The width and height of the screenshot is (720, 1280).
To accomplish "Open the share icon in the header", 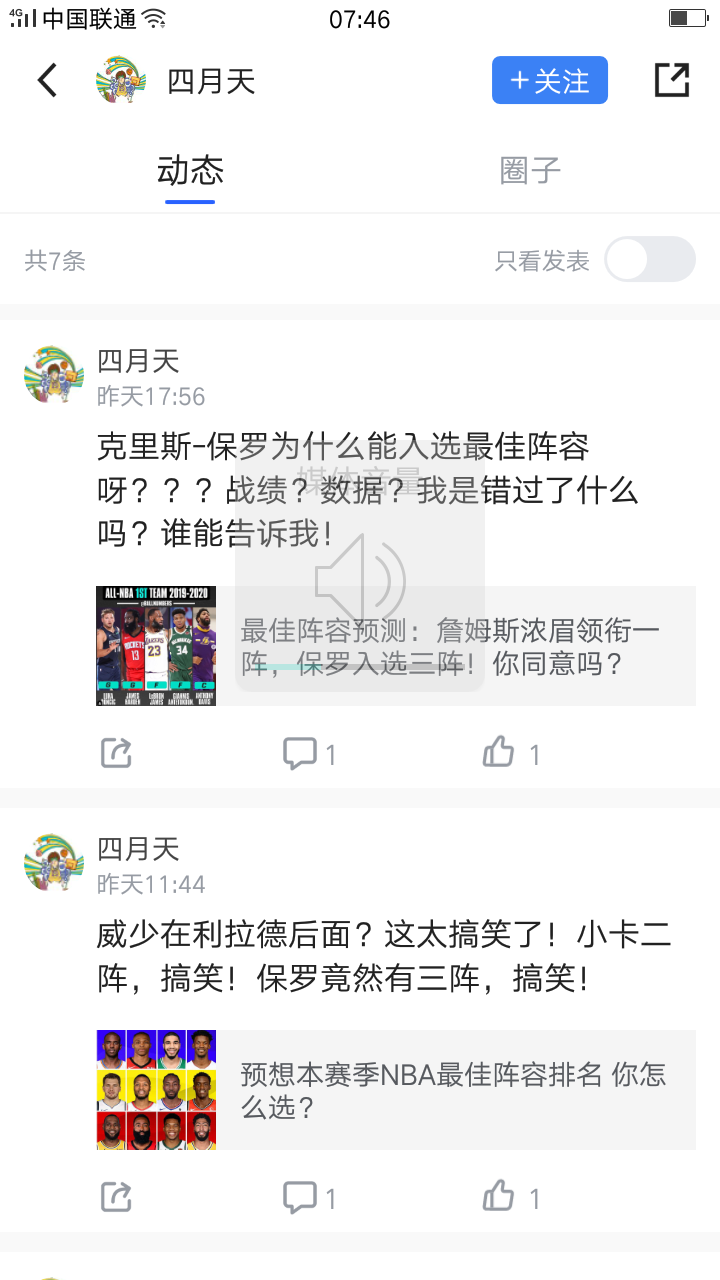I will [672, 80].
